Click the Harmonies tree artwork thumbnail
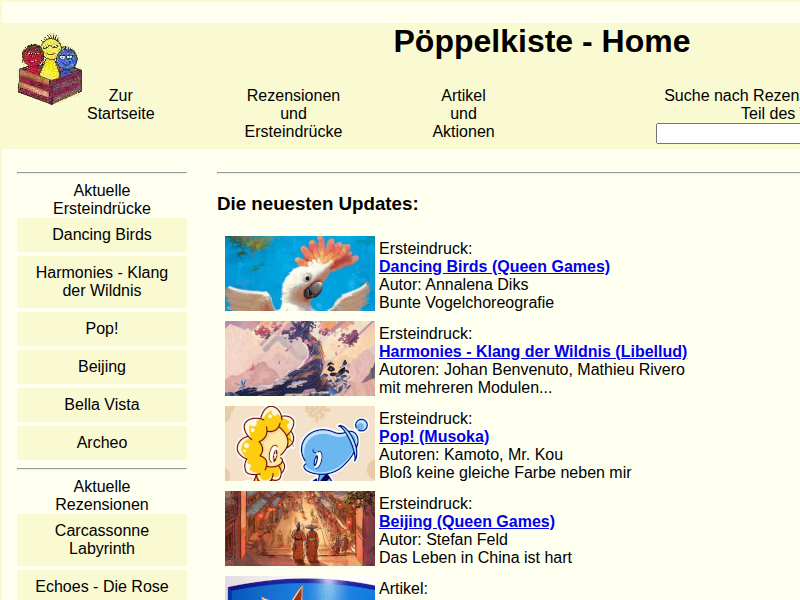This screenshot has height=600, width=800. (300, 358)
